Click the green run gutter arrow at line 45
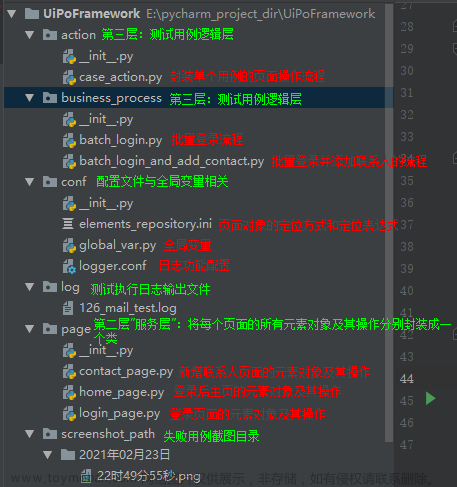The image size is (457, 487). pos(430,399)
